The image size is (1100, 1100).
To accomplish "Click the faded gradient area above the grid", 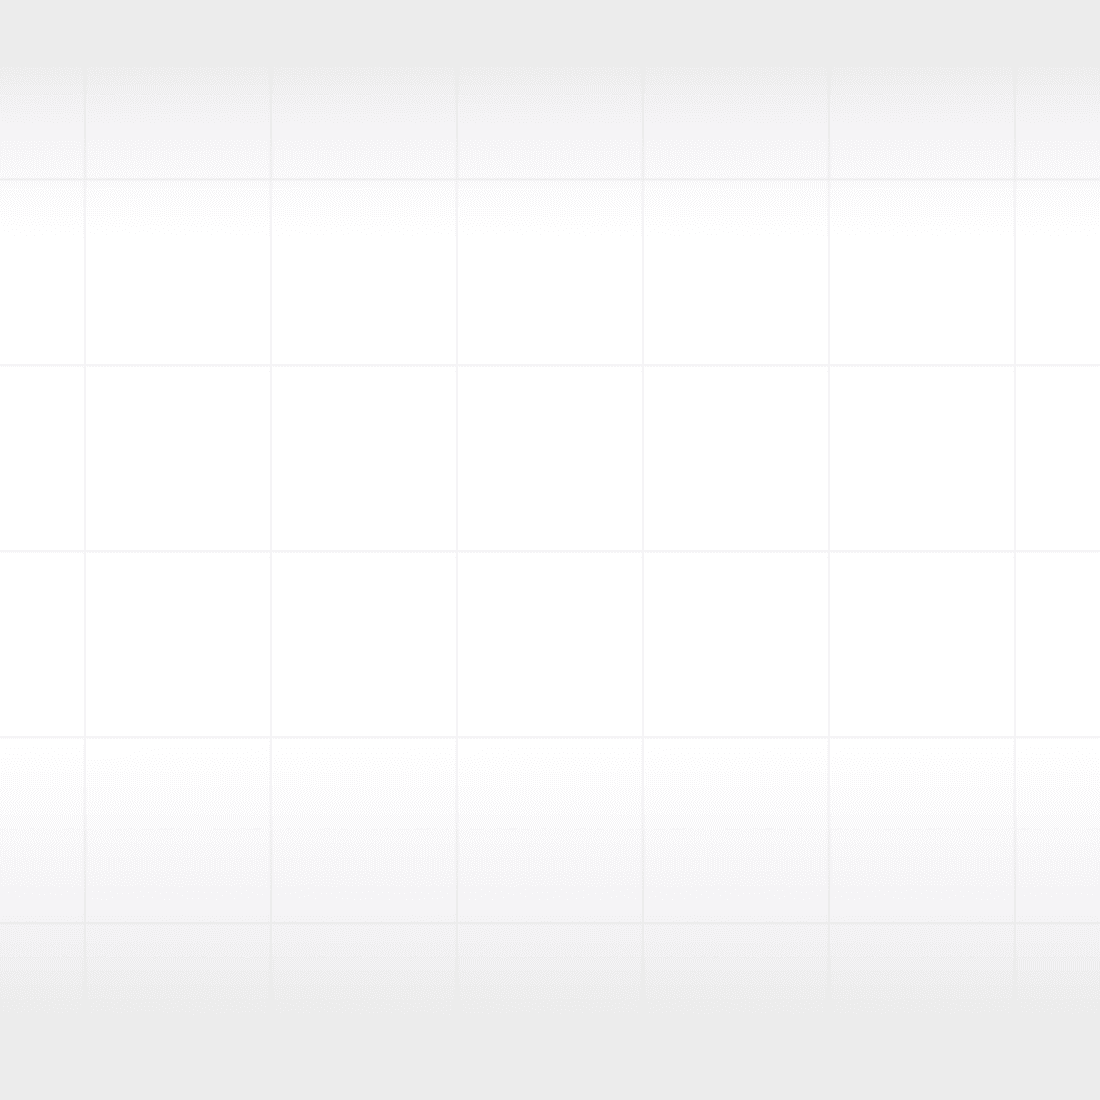I will (550, 30).
